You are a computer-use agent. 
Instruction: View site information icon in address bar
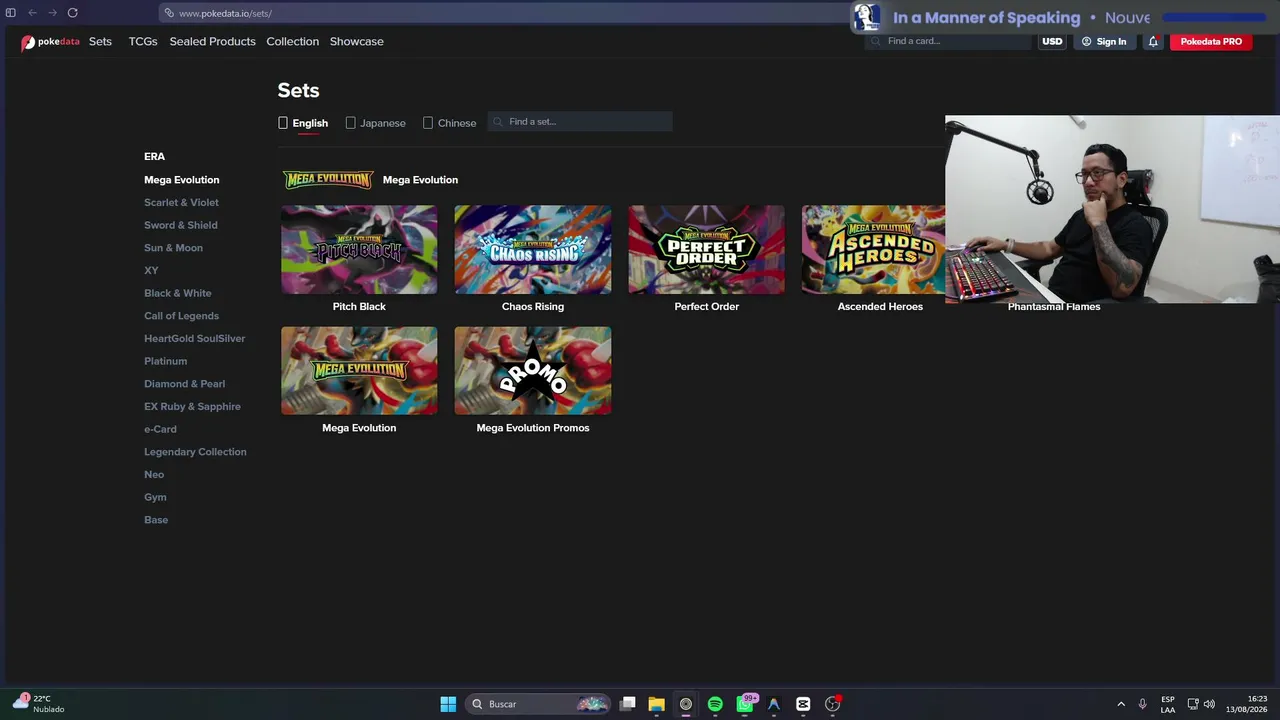pos(168,13)
